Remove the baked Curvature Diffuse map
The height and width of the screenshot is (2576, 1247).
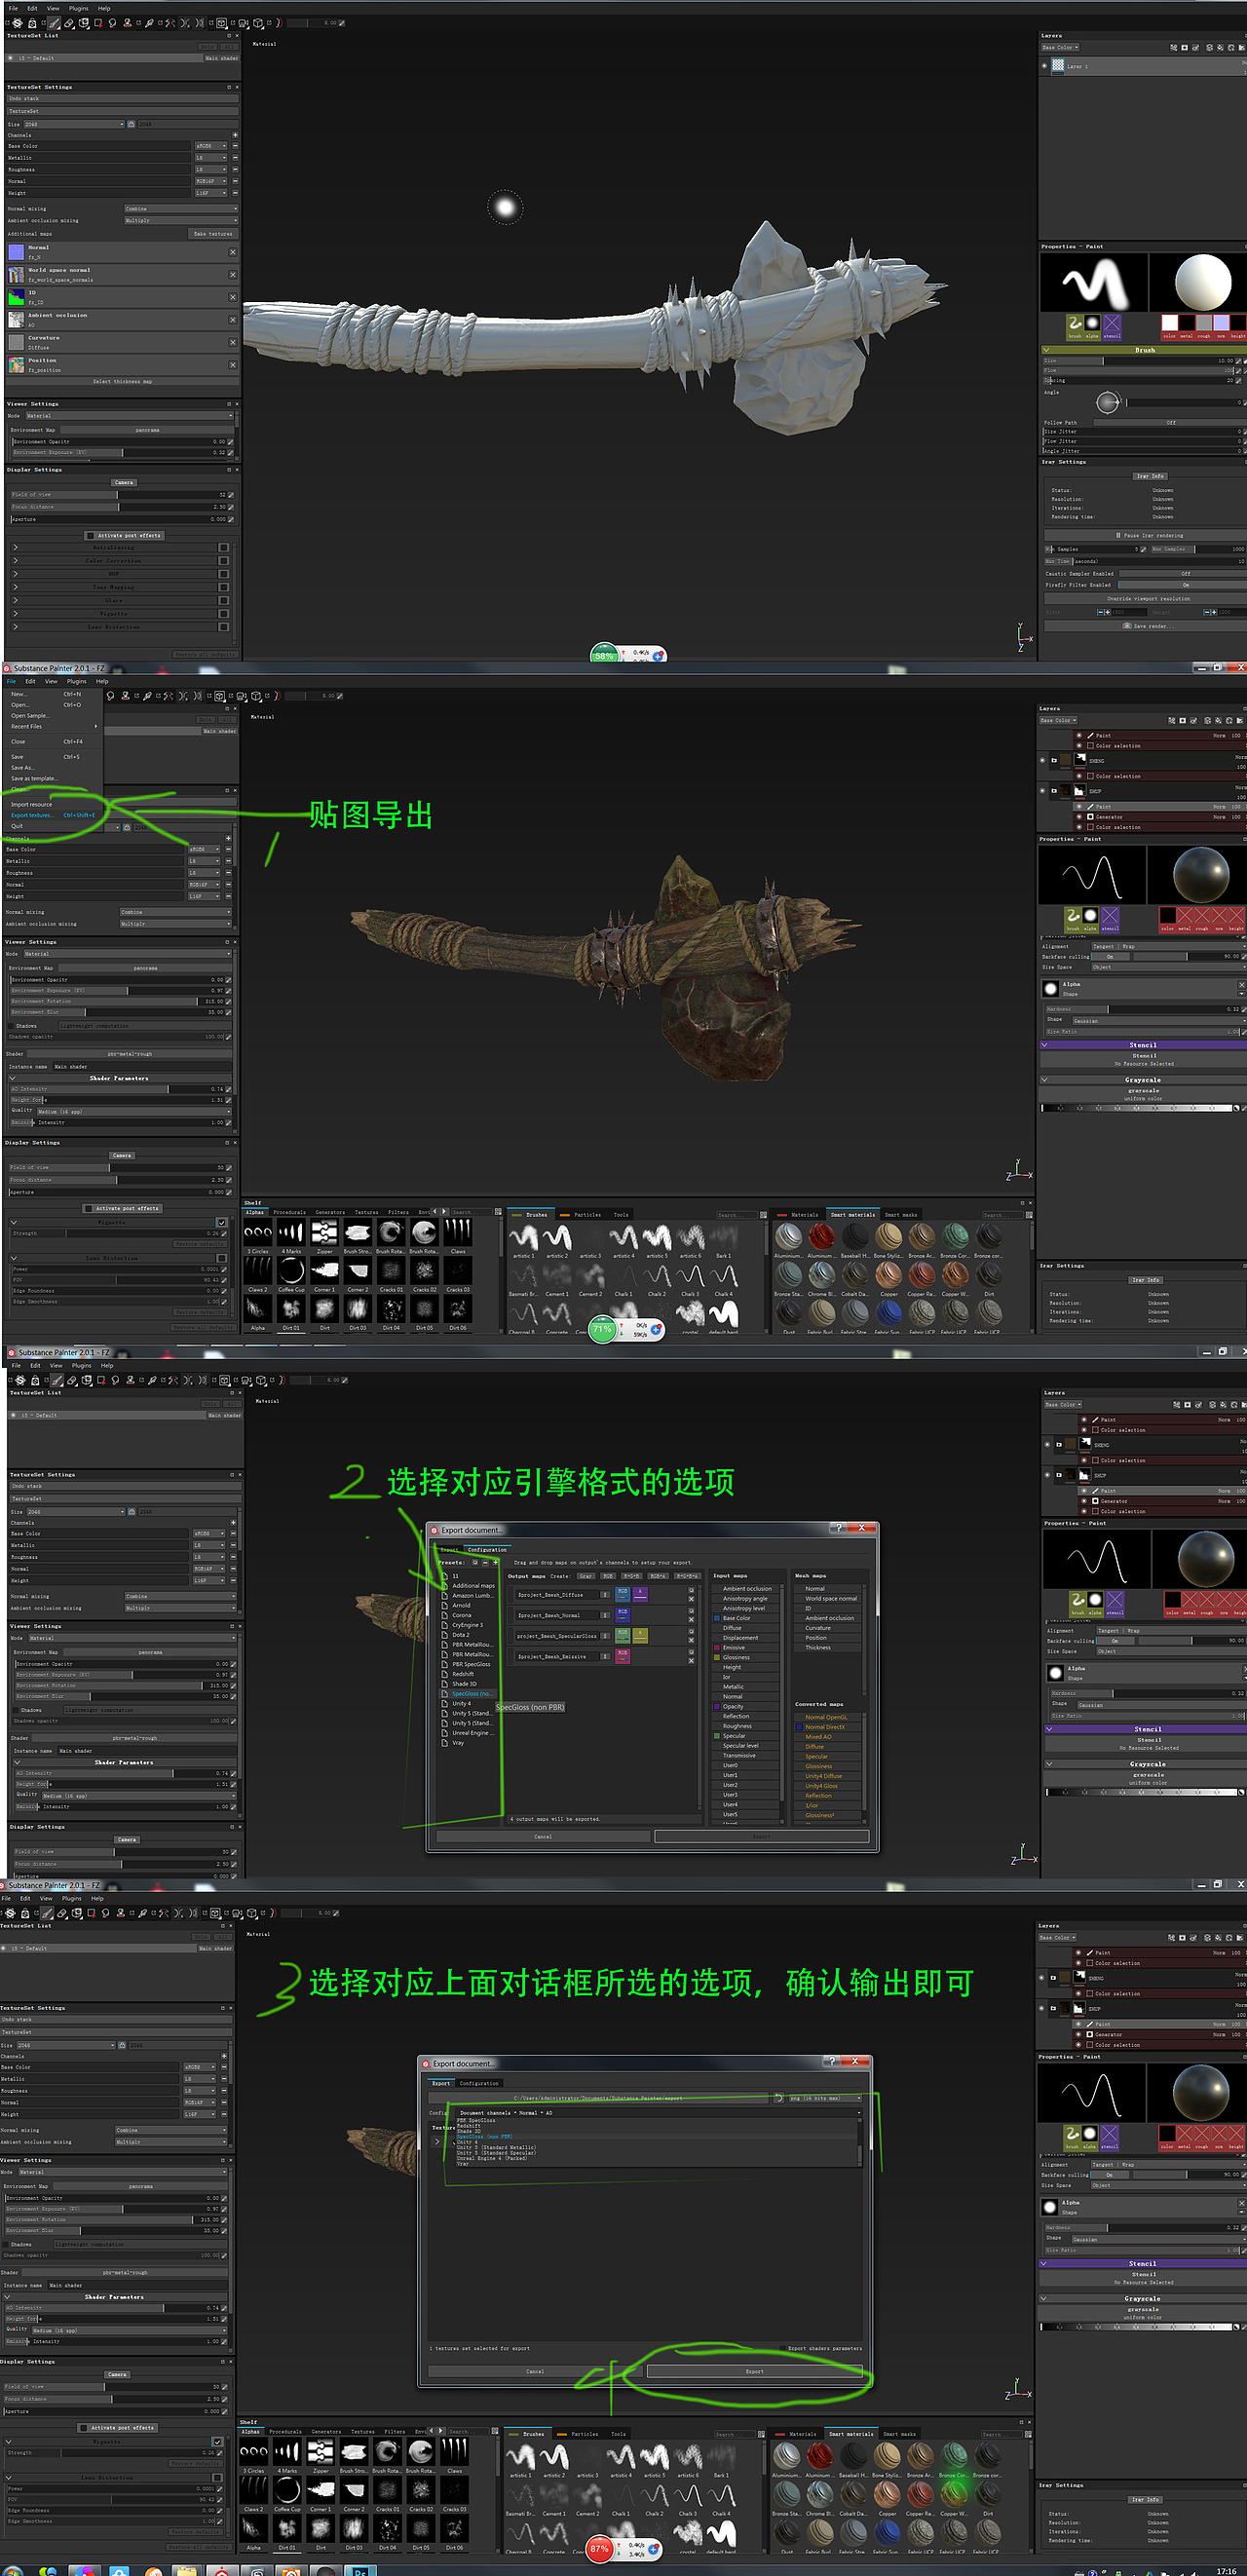click(x=233, y=343)
